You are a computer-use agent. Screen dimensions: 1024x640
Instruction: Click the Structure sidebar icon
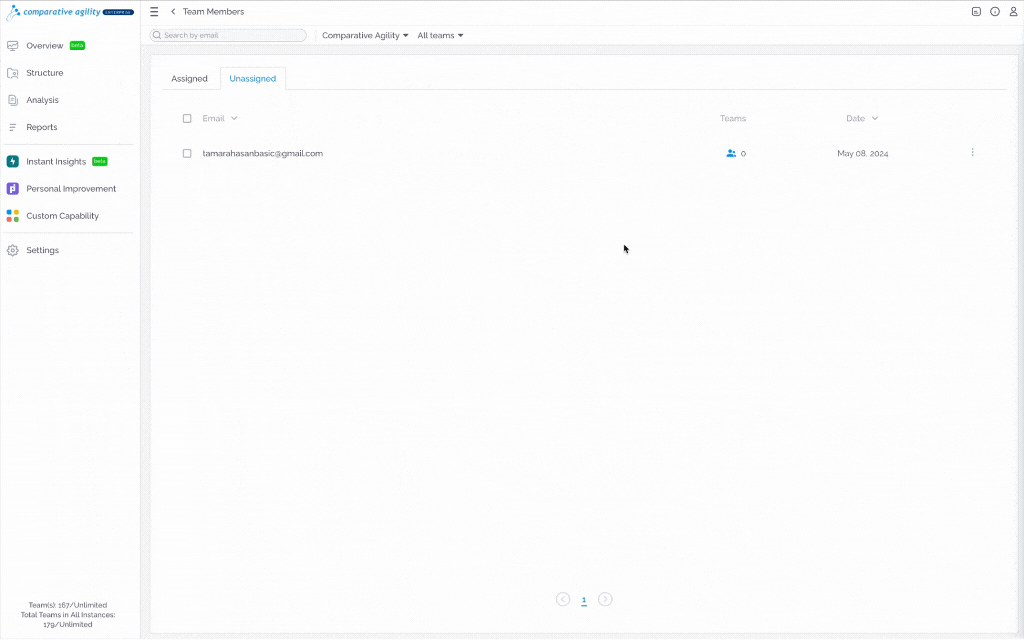point(12,73)
